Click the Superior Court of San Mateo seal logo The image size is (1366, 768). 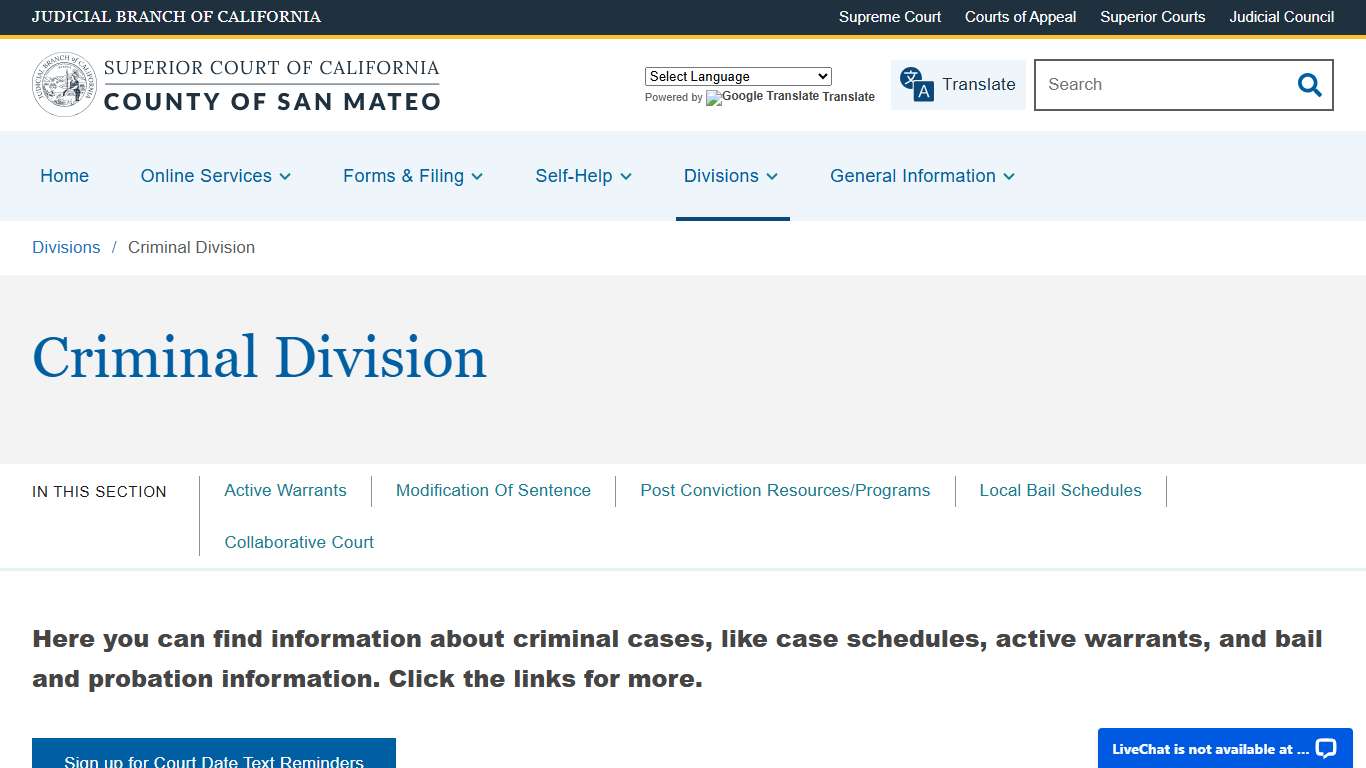pyautogui.click(x=64, y=84)
